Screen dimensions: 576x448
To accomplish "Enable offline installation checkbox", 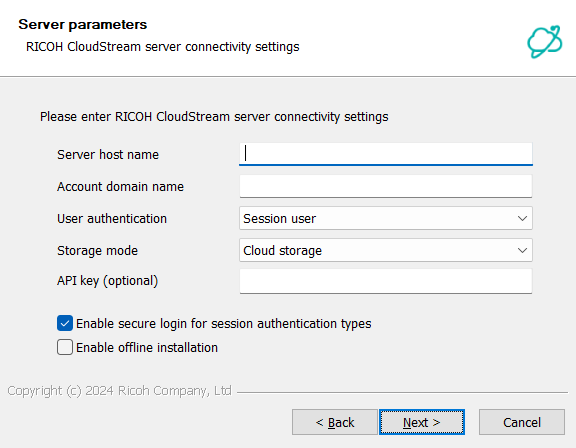I will 65,347.
